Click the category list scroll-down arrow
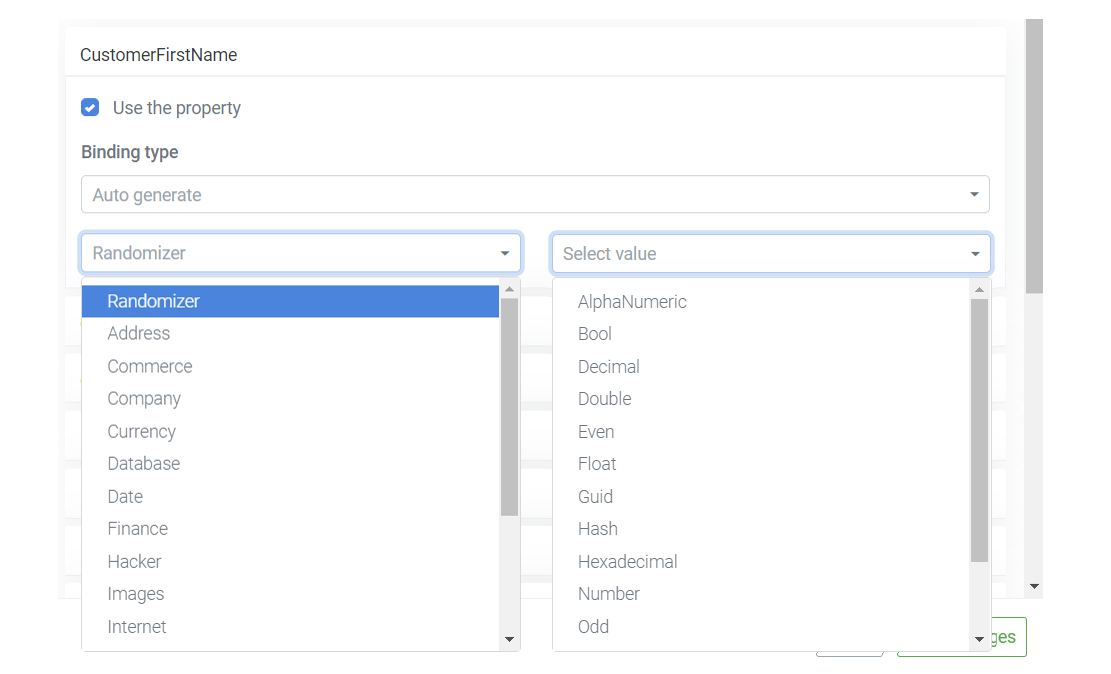 tap(509, 639)
